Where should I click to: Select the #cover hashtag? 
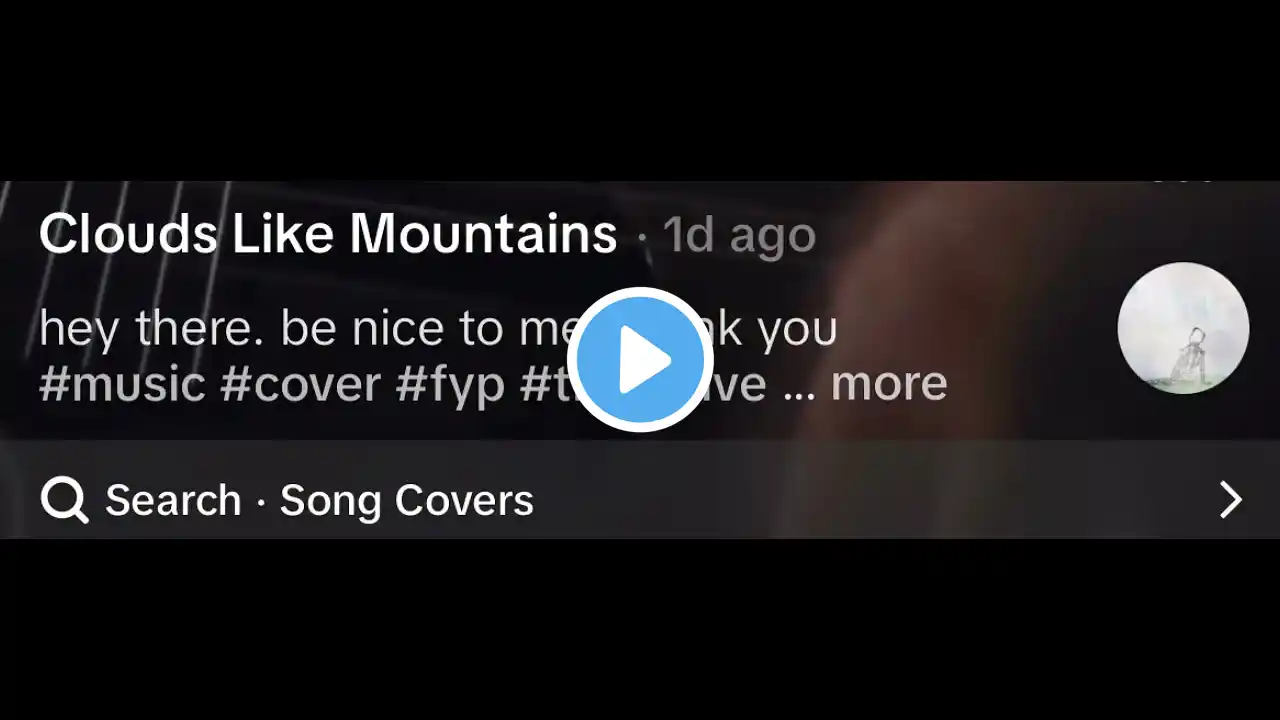301,384
